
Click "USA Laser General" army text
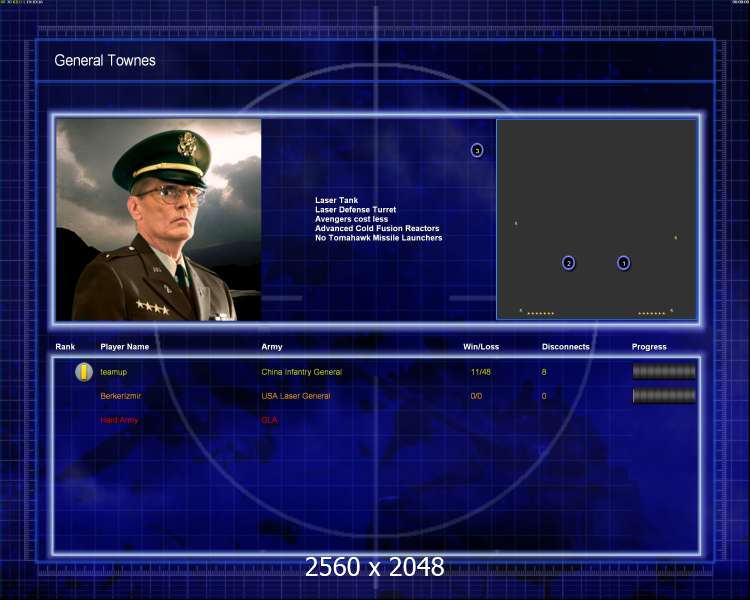(296, 396)
